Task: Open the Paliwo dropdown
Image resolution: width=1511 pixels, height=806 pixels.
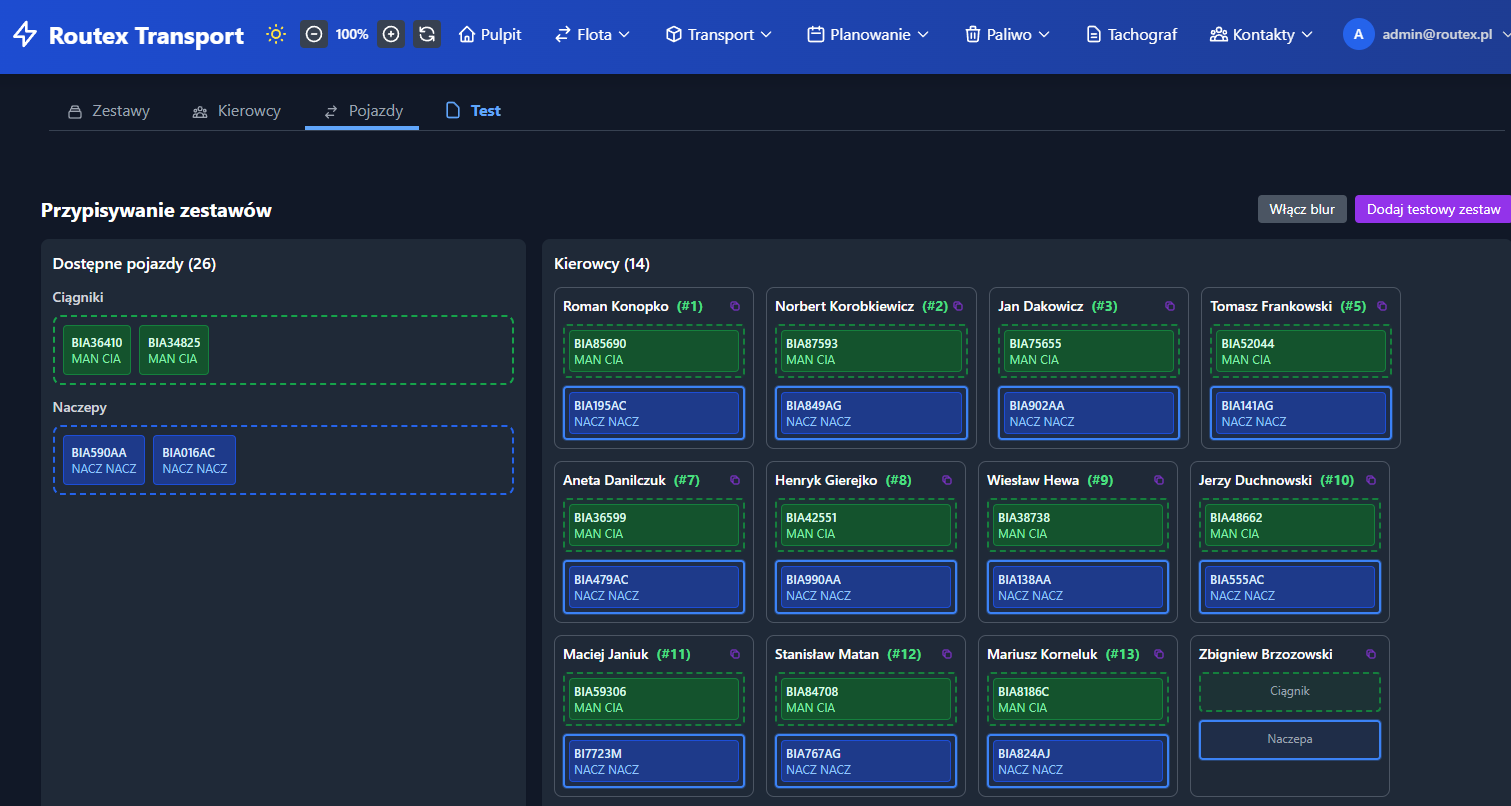Action: [x=1007, y=34]
